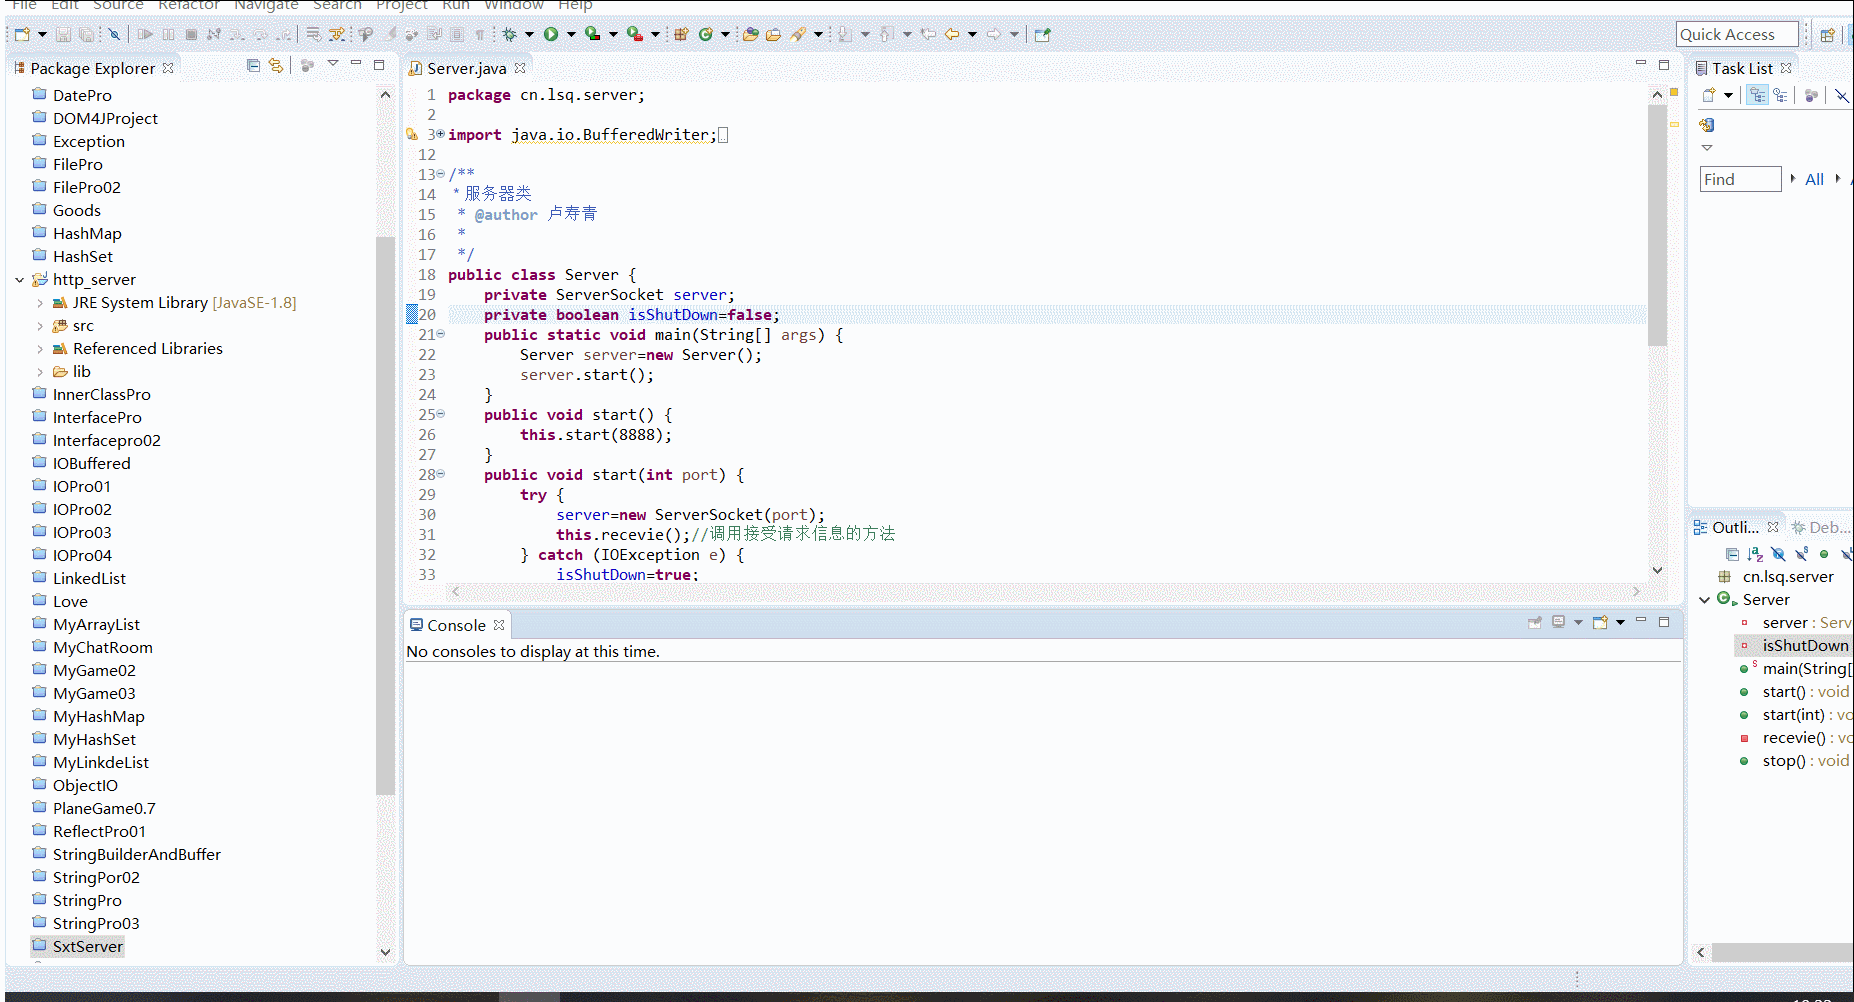Open the Debug button dropdown arrow

coord(529,34)
